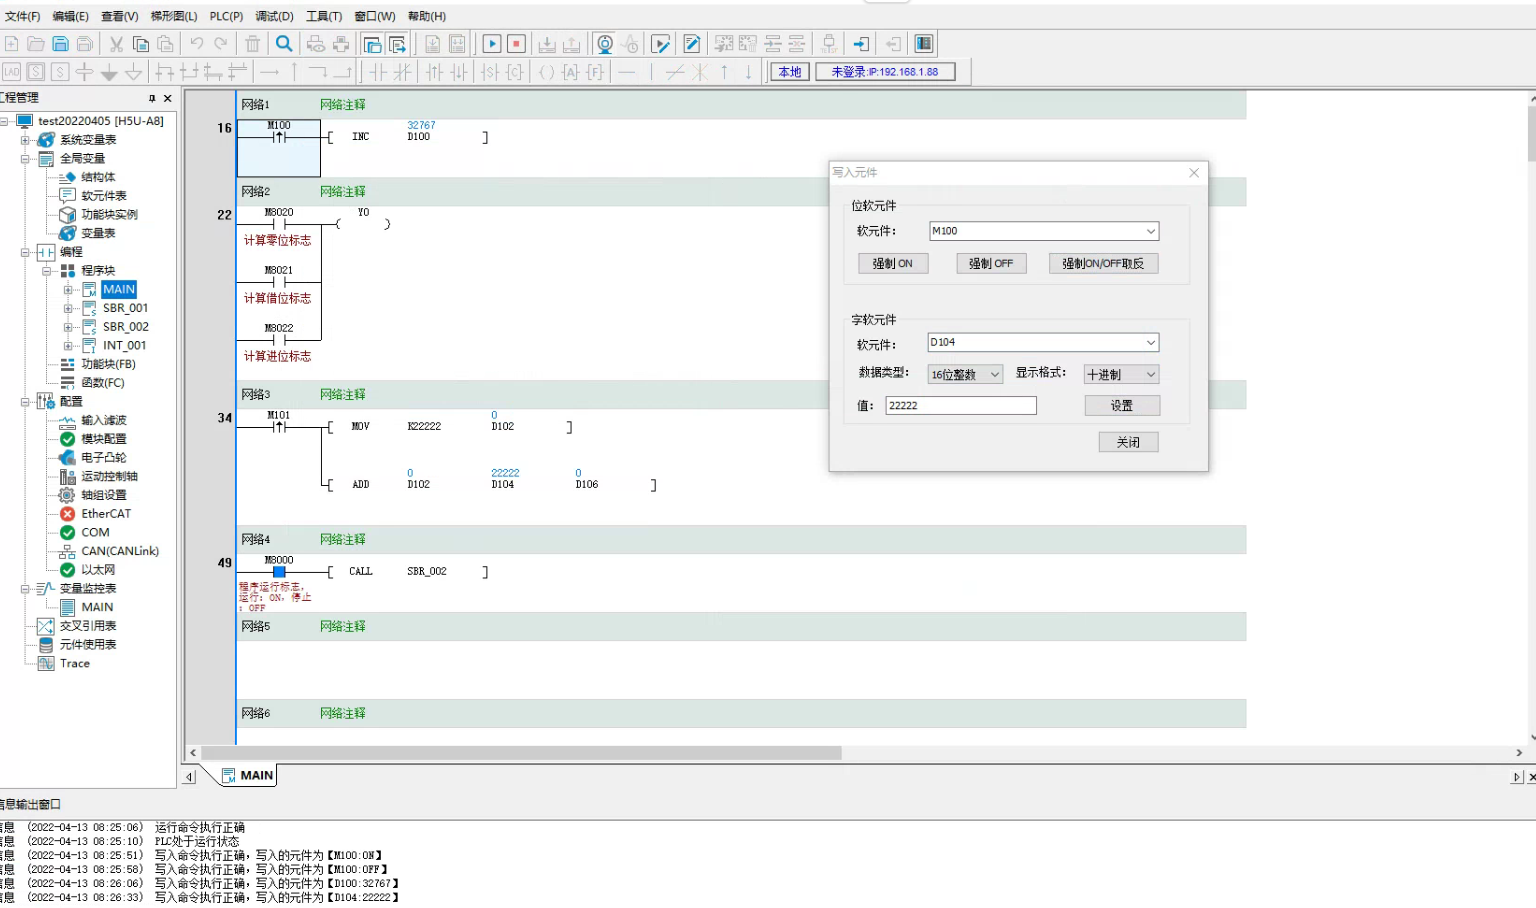
Task: Click the Copy toolbar icon
Action: pyautogui.click(x=141, y=44)
